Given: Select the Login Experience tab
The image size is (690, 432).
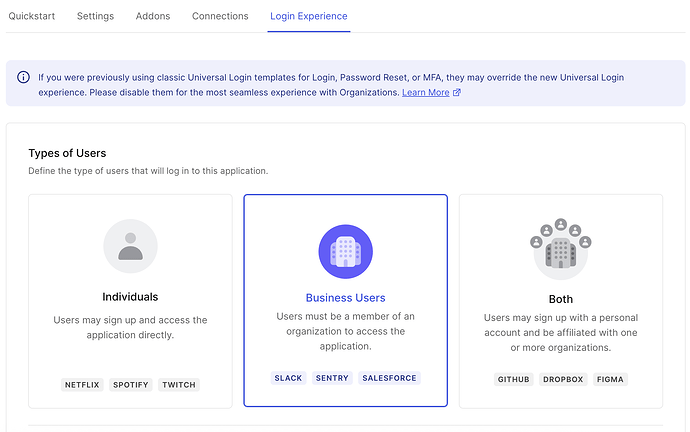Looking at the screenshot, I should [308, 16].
